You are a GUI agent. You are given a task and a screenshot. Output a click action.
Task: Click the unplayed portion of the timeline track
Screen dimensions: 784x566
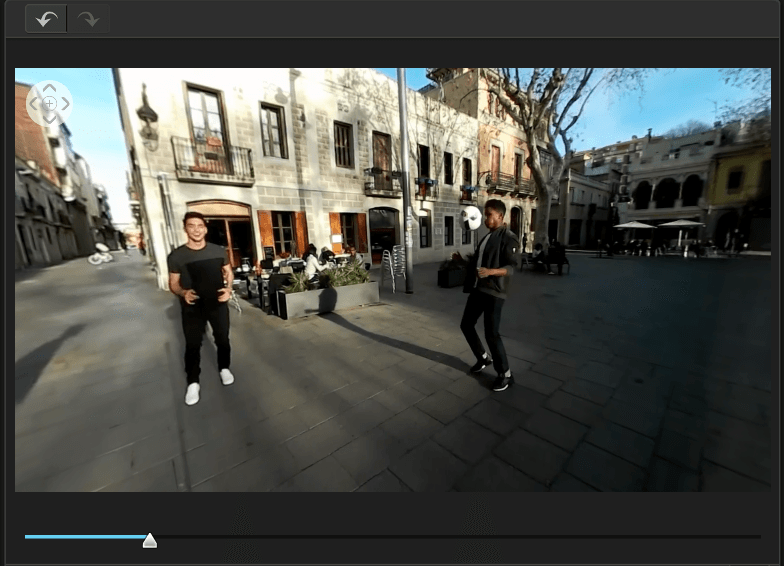[x=459, y=537]
